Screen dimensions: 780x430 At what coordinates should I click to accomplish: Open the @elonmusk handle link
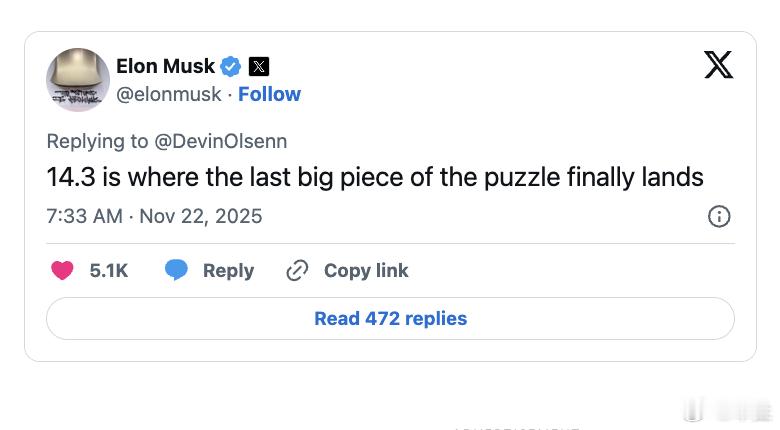coord(168,94)
